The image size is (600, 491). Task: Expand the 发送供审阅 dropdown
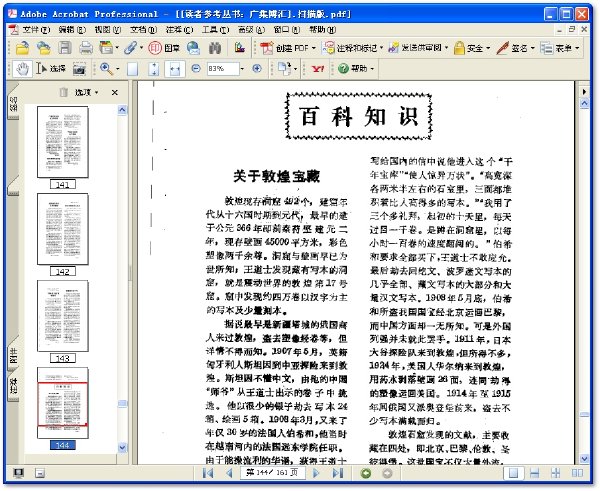(x=446, y=48)
